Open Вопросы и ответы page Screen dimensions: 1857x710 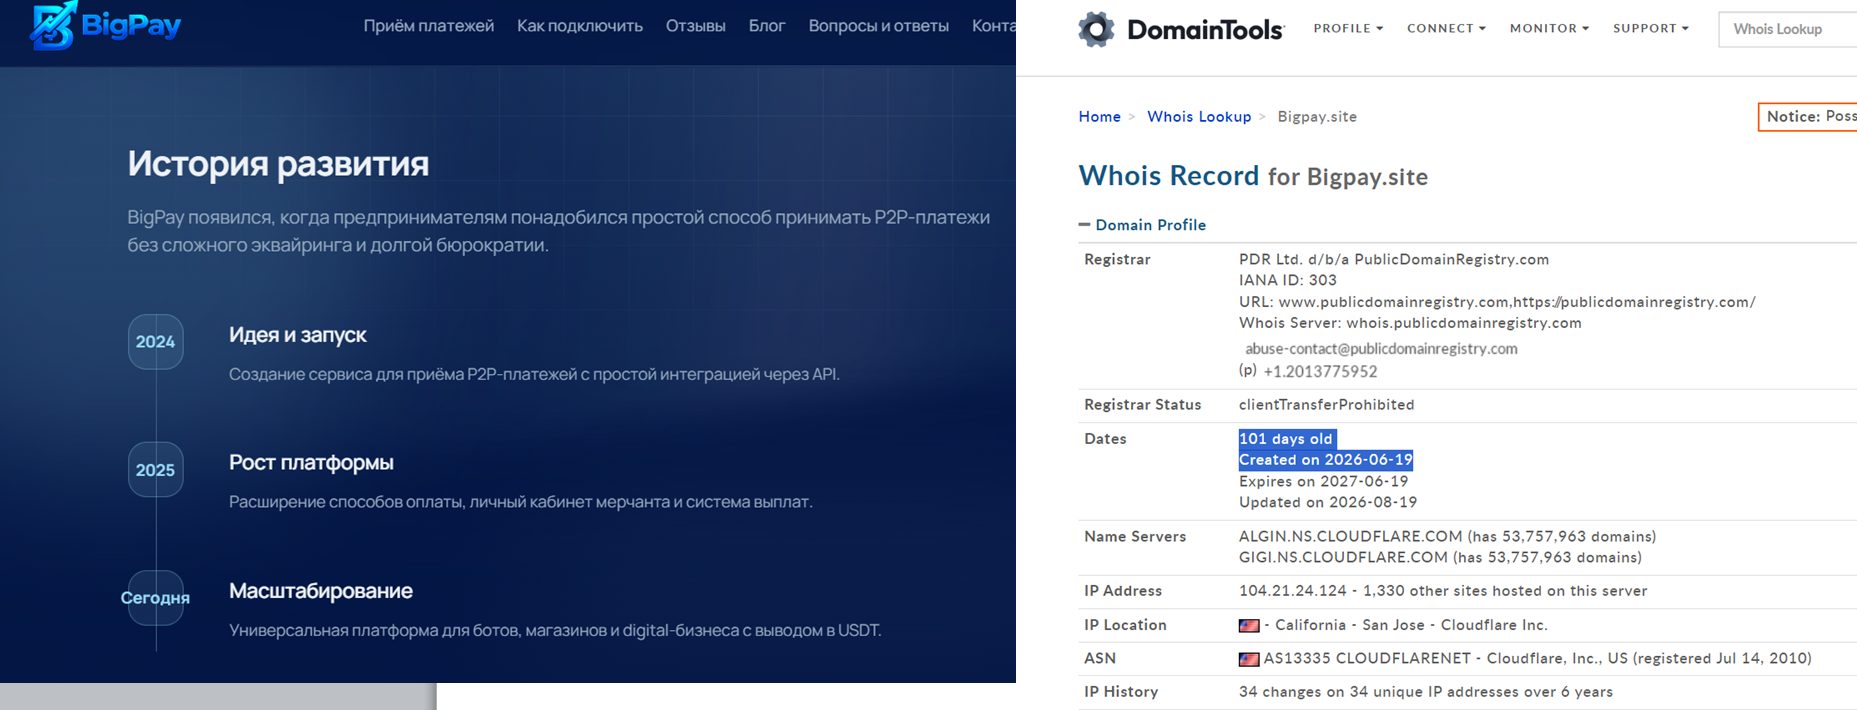pos(879,26)
